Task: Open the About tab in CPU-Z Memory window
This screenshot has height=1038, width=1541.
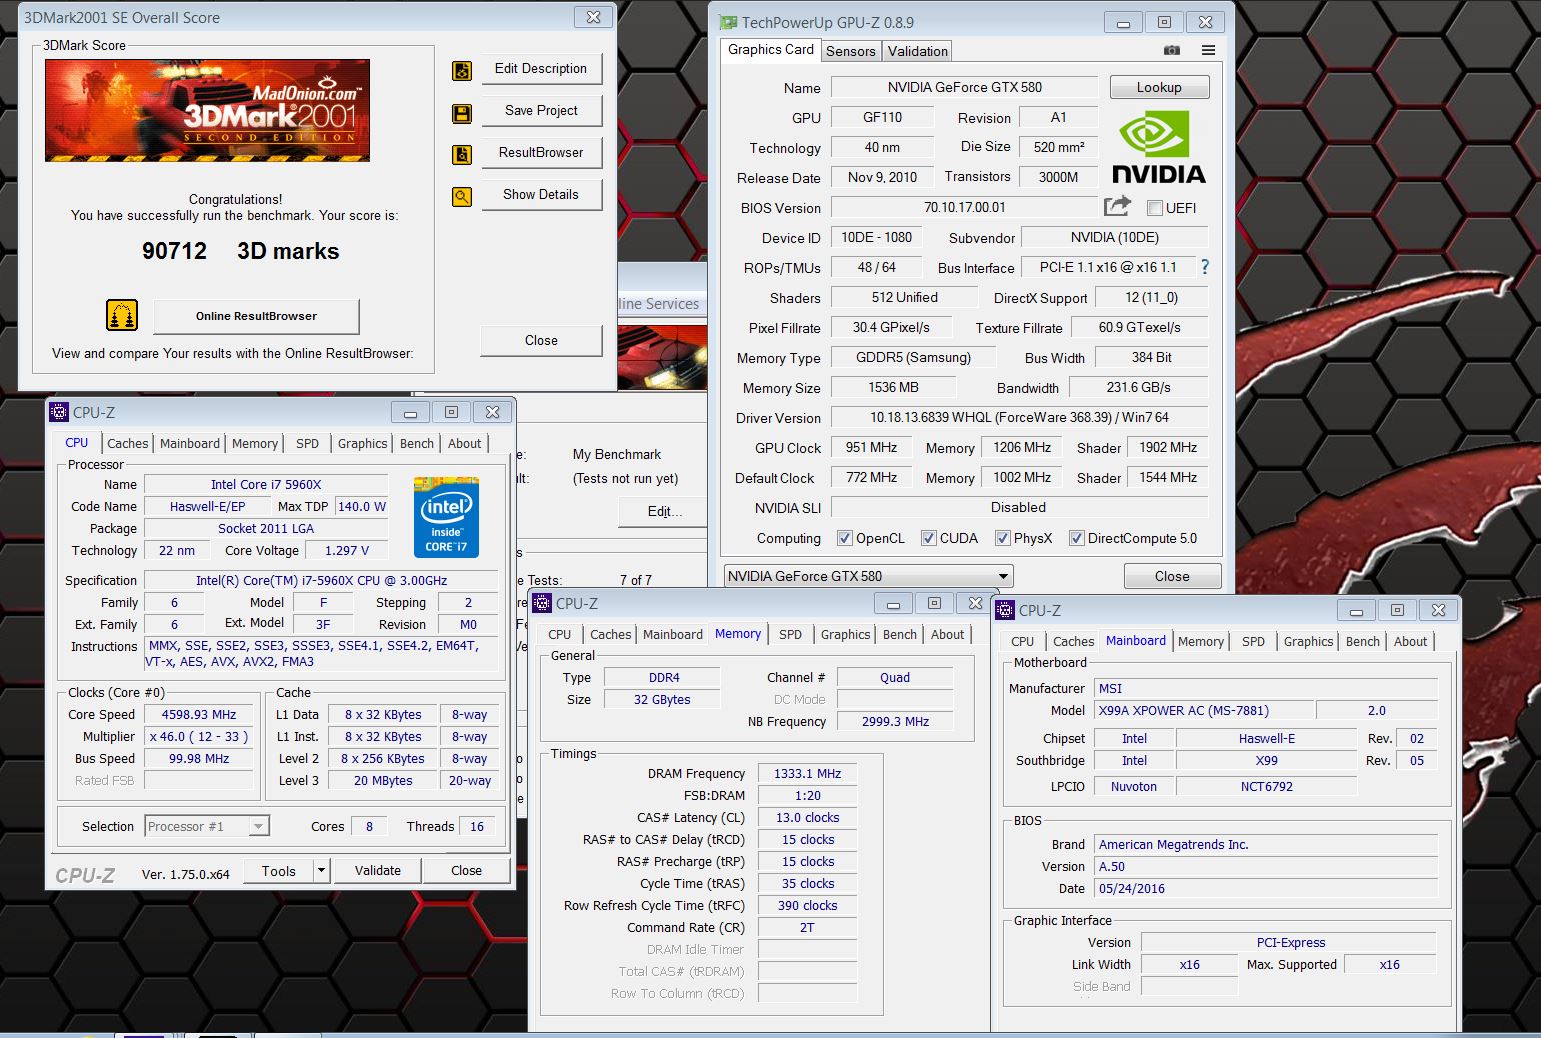Action: click(x=947, y=634)
